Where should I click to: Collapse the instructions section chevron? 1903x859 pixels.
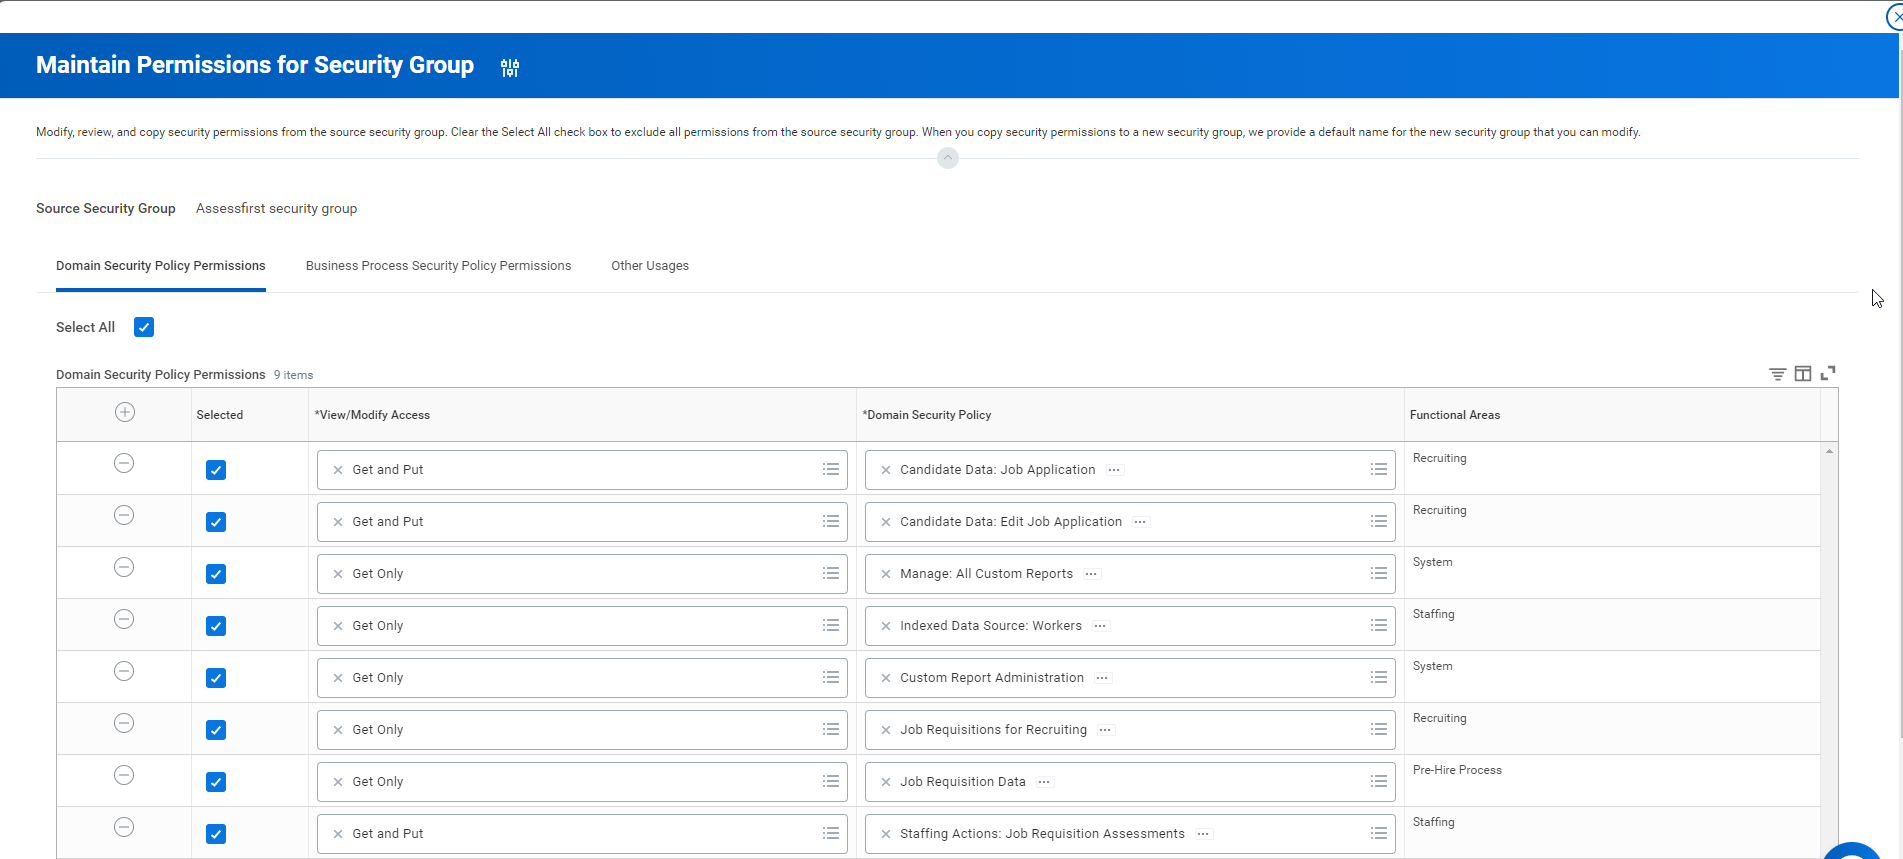pos(948,158)
